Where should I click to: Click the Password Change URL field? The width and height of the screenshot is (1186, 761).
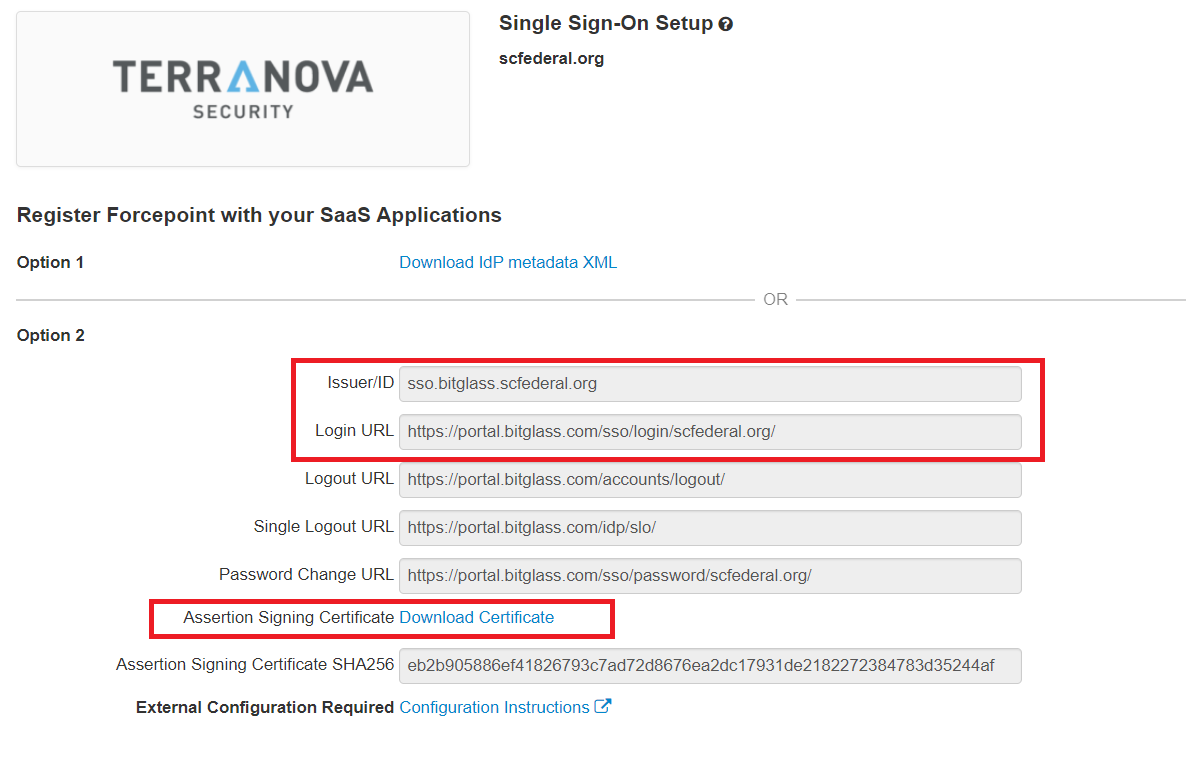(710, 575)
